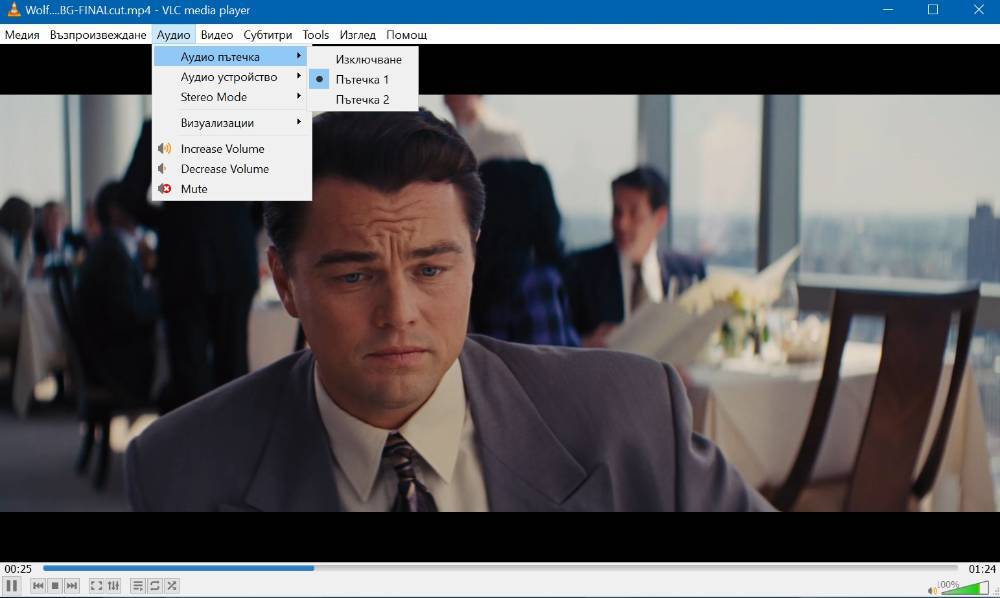Open the Субтитри menu

(268, 35)
